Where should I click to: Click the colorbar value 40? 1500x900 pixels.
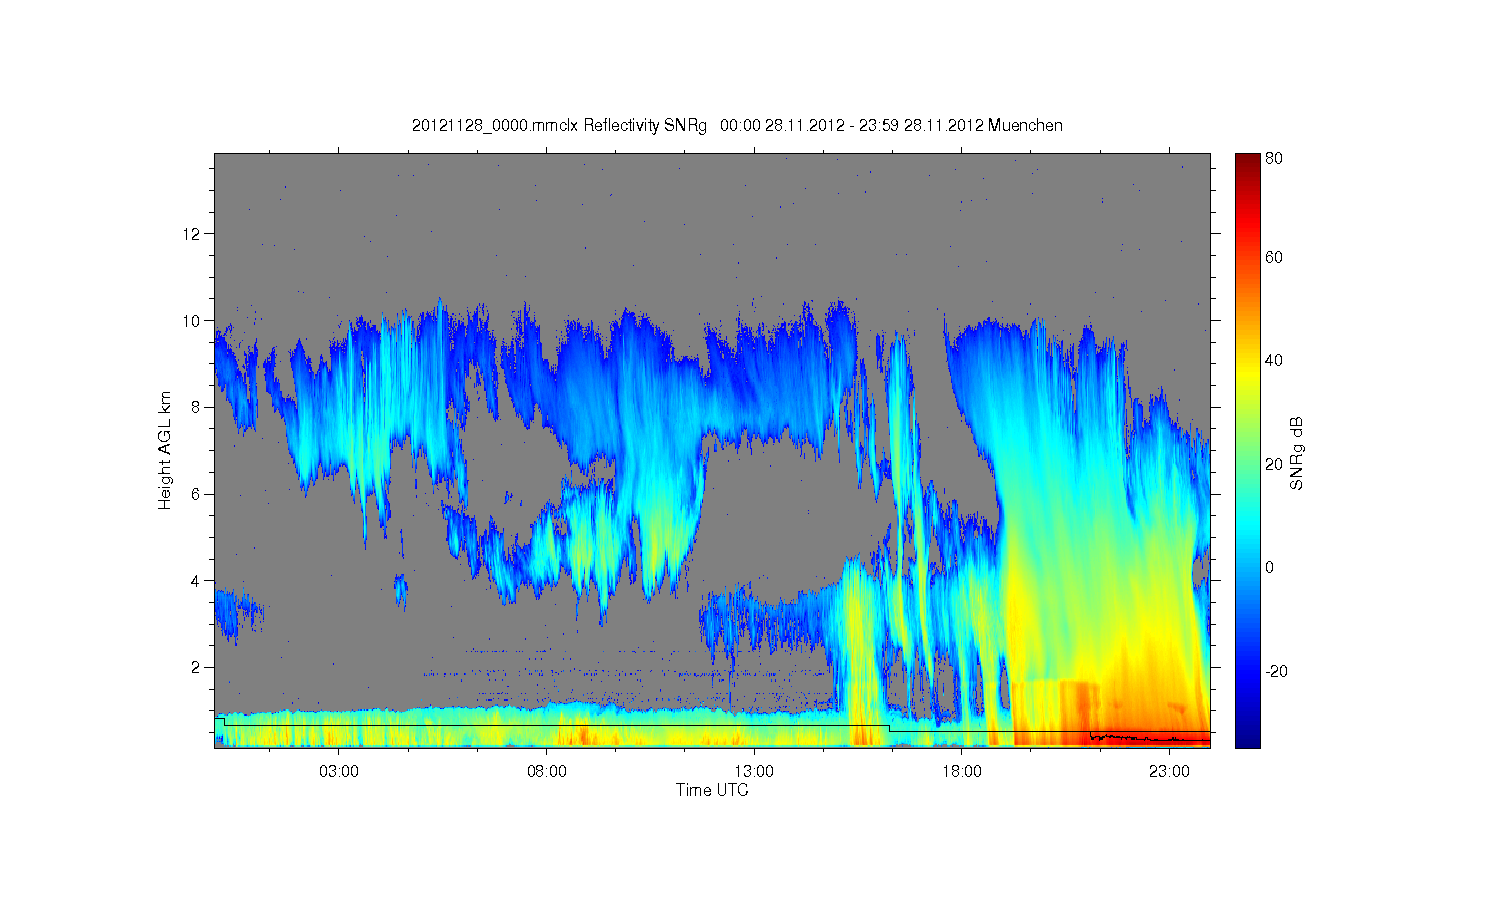pyautogui.click(x=1274, y=360)
